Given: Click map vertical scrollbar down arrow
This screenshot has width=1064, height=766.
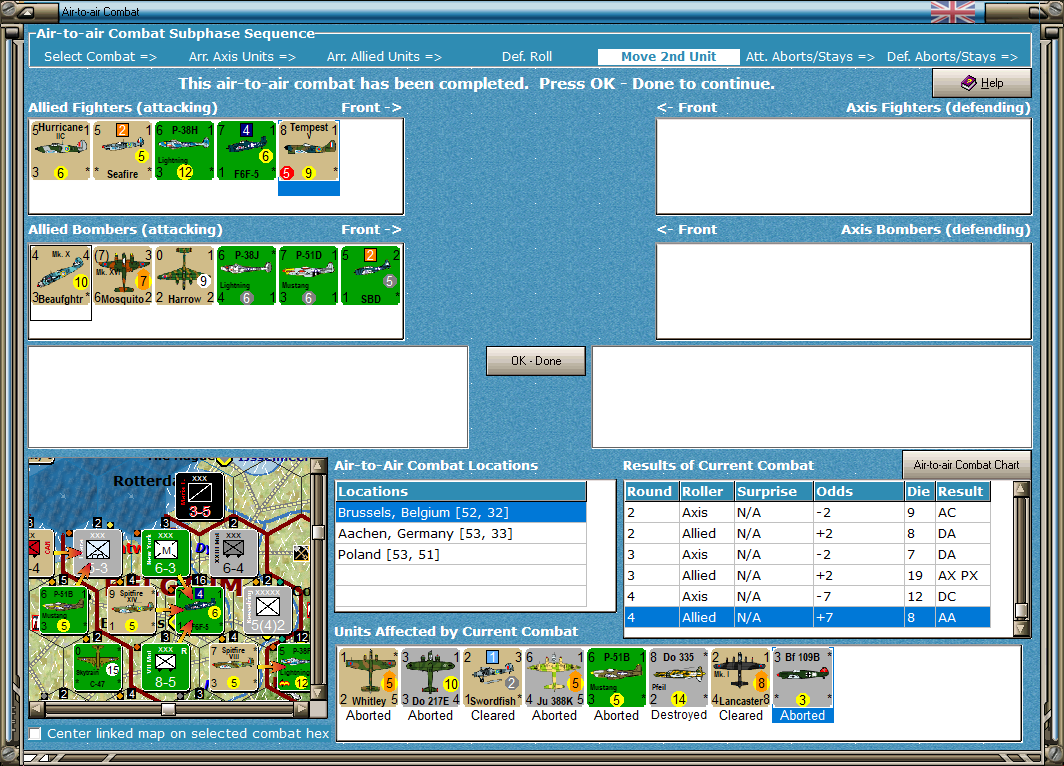Looking at the screenshot, I should (x=318, y=693).
